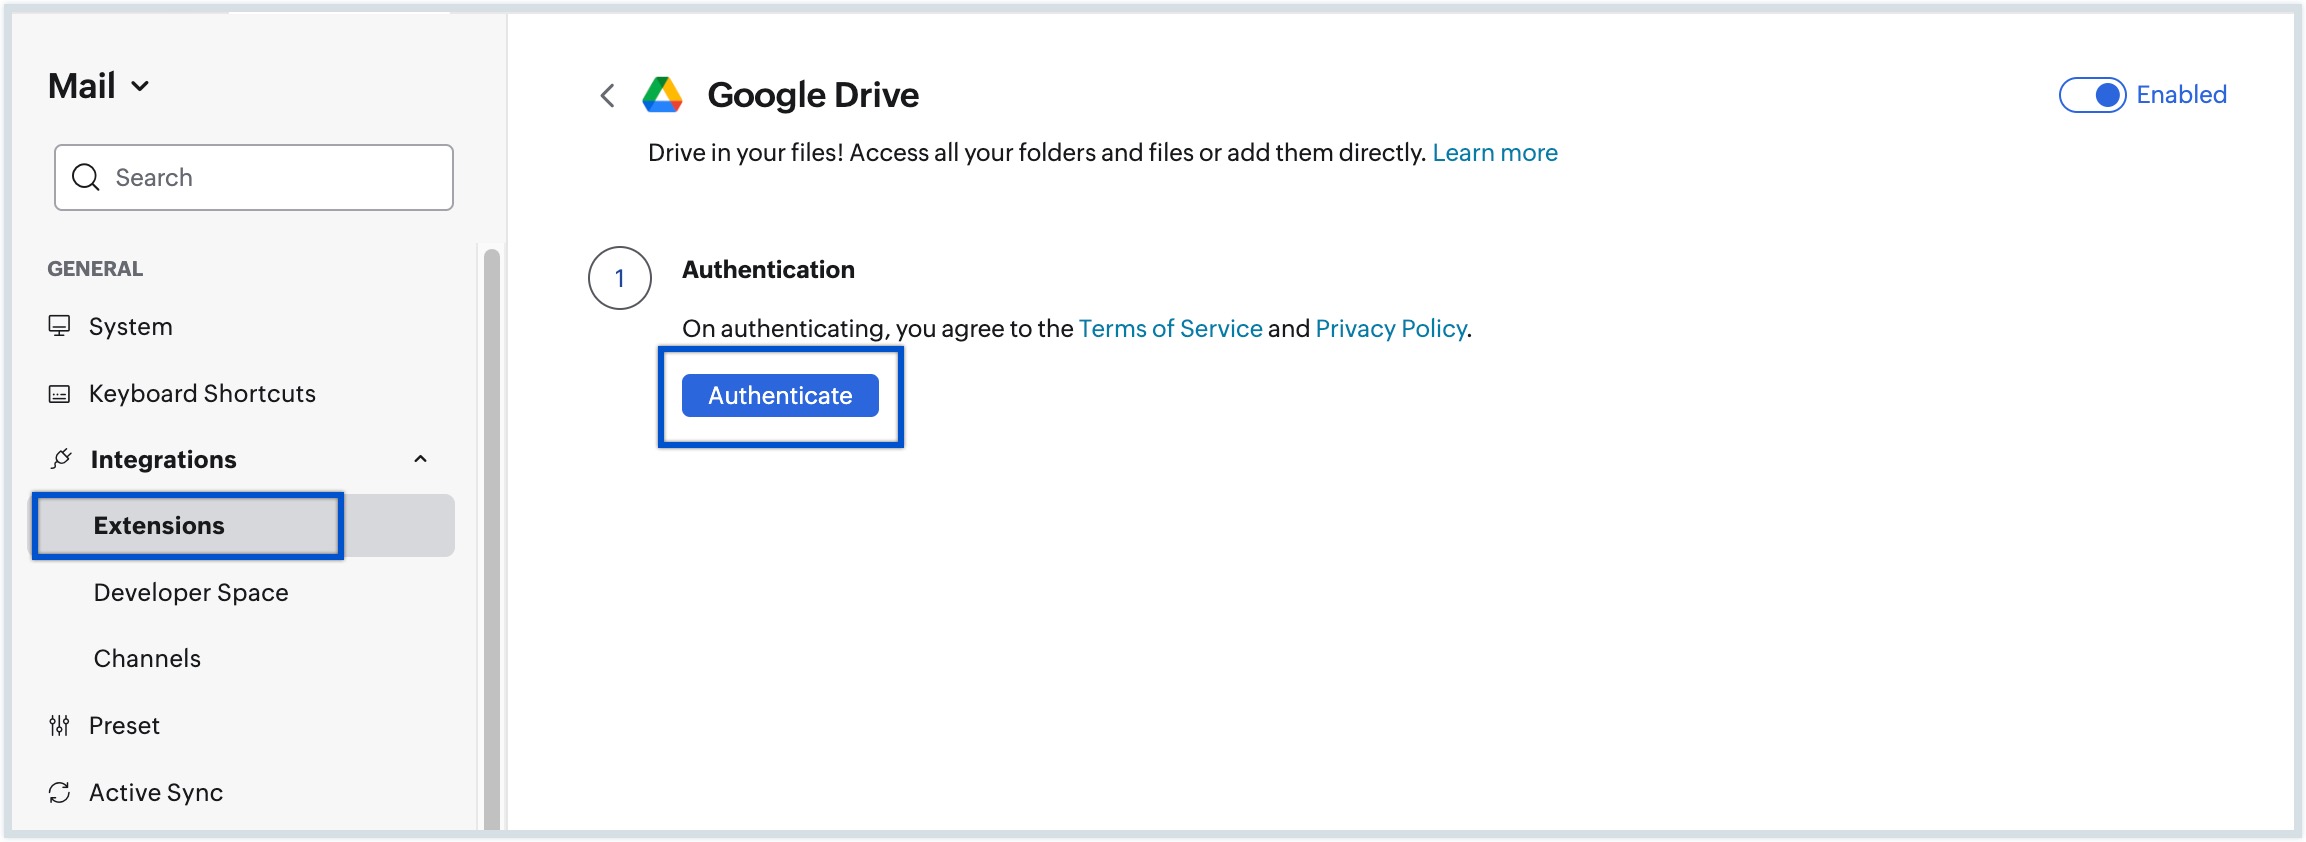Open the Learn more link
This screenshot has width=2306, height=842.
coord(1495,153)
